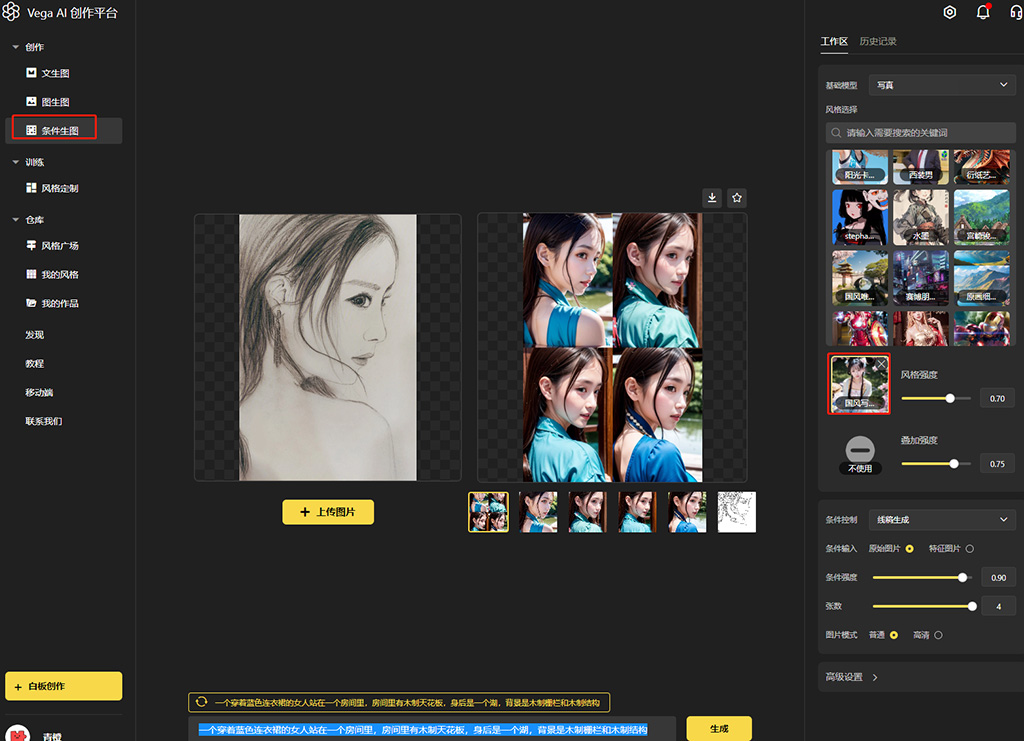Select the 特征图片 radio option
This screenshot has width=1024, height=741.
969,548
